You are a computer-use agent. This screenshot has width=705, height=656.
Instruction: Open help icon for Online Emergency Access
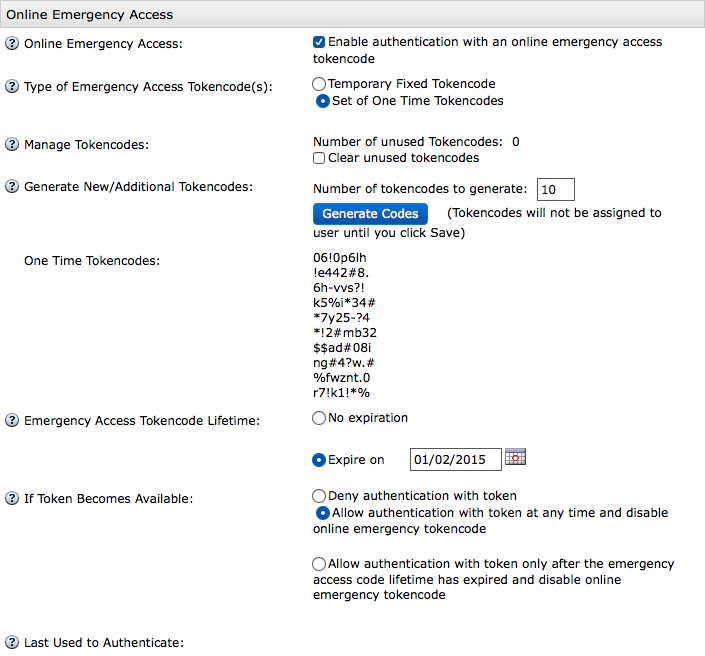pos(12,44)
